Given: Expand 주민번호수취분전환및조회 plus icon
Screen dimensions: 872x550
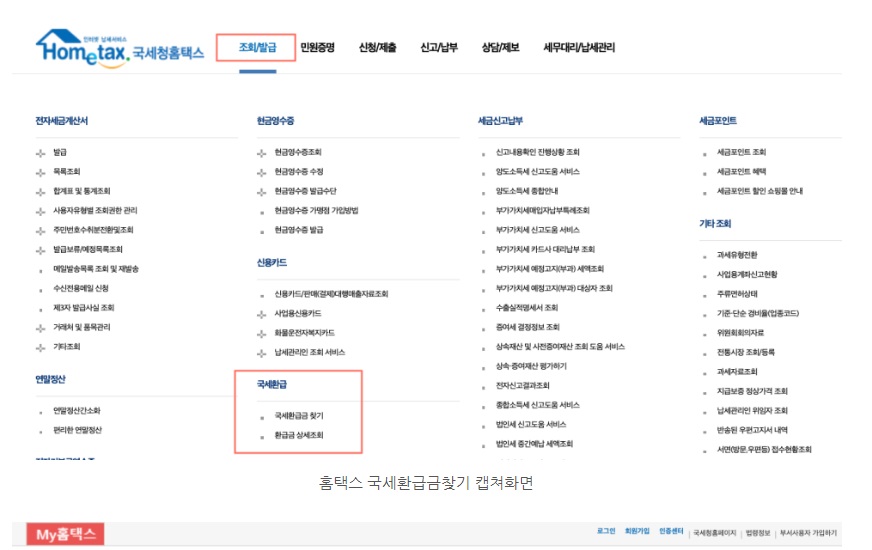Looking at the screenshot, I should [x=41, y=231].
